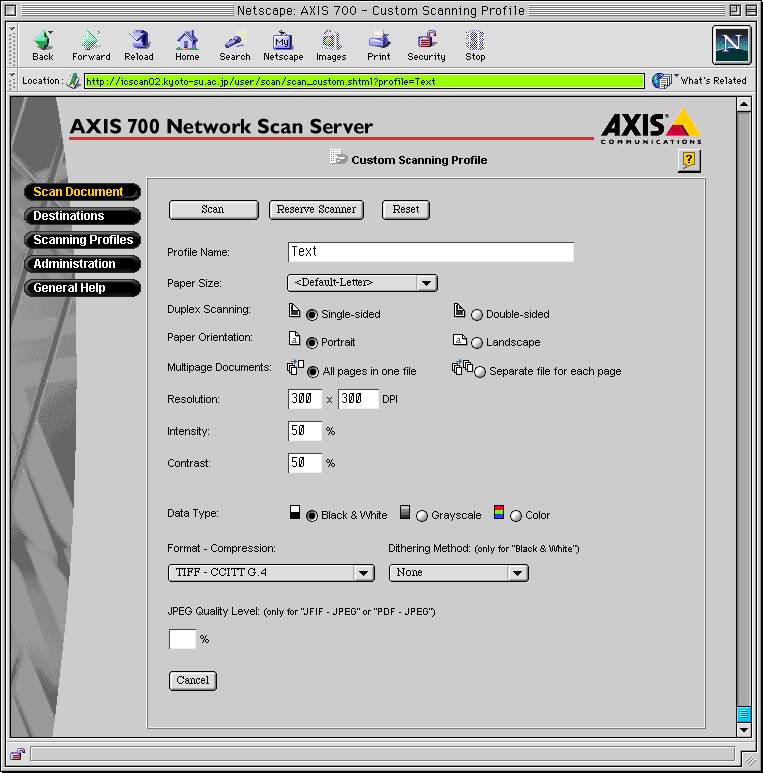This screenshot has width=763, height=773.
Task: Set data type to Color
Action: pos(516,516)
